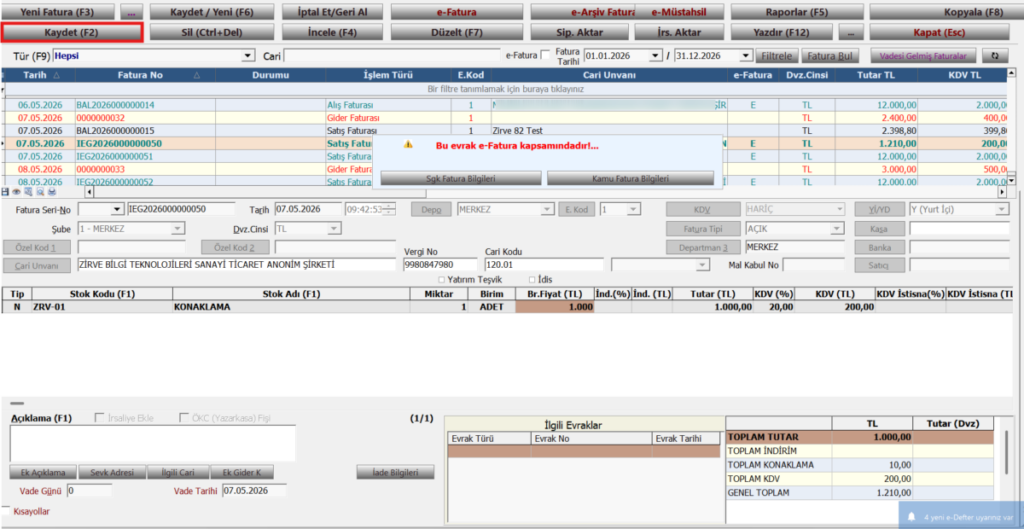The height and width of the screenshot is (529, 1024).
Task: Click the floppy disk save icon below grid
Action: coord(5,192)
